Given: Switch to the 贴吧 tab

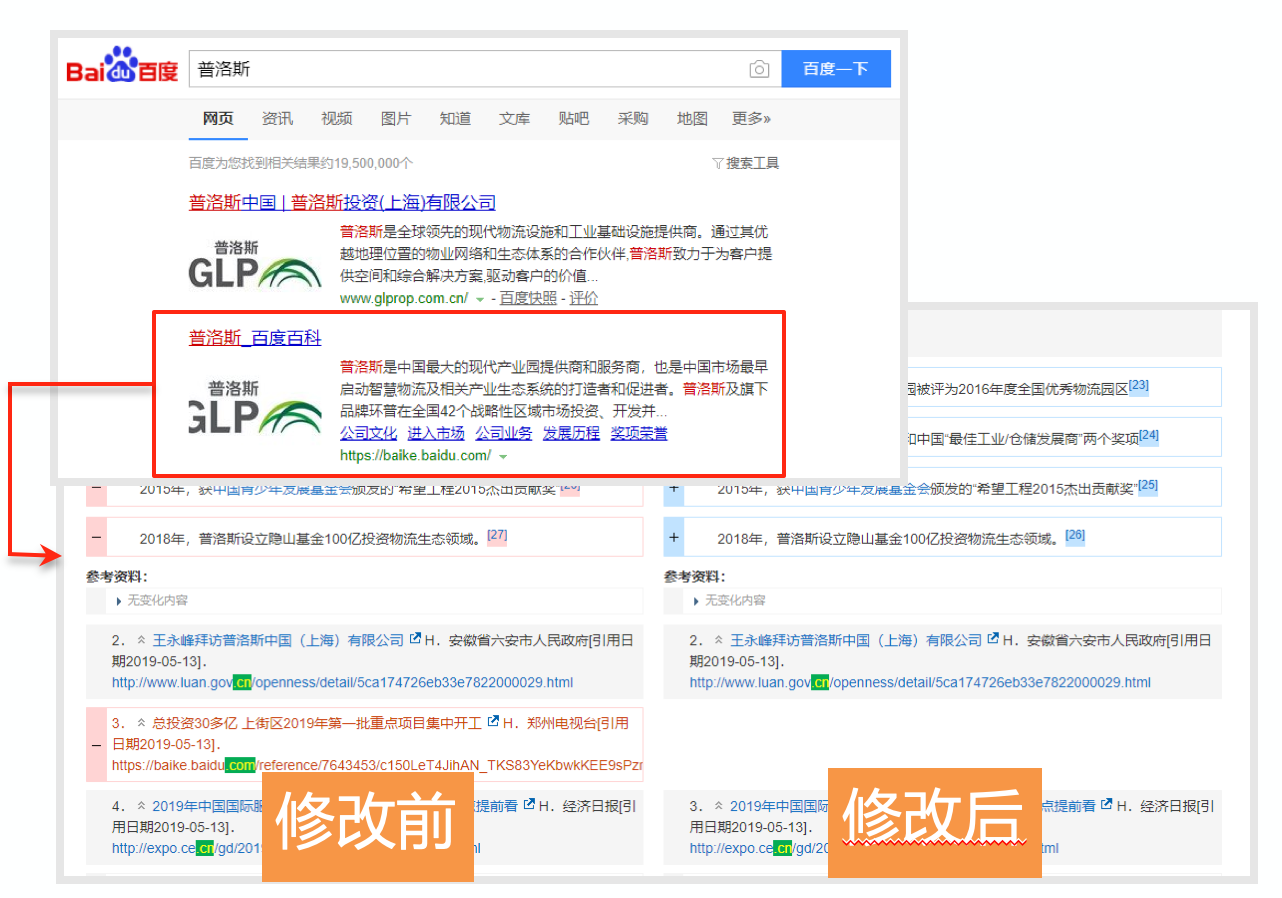Looking at the screenshot, I should click(573, 118).
